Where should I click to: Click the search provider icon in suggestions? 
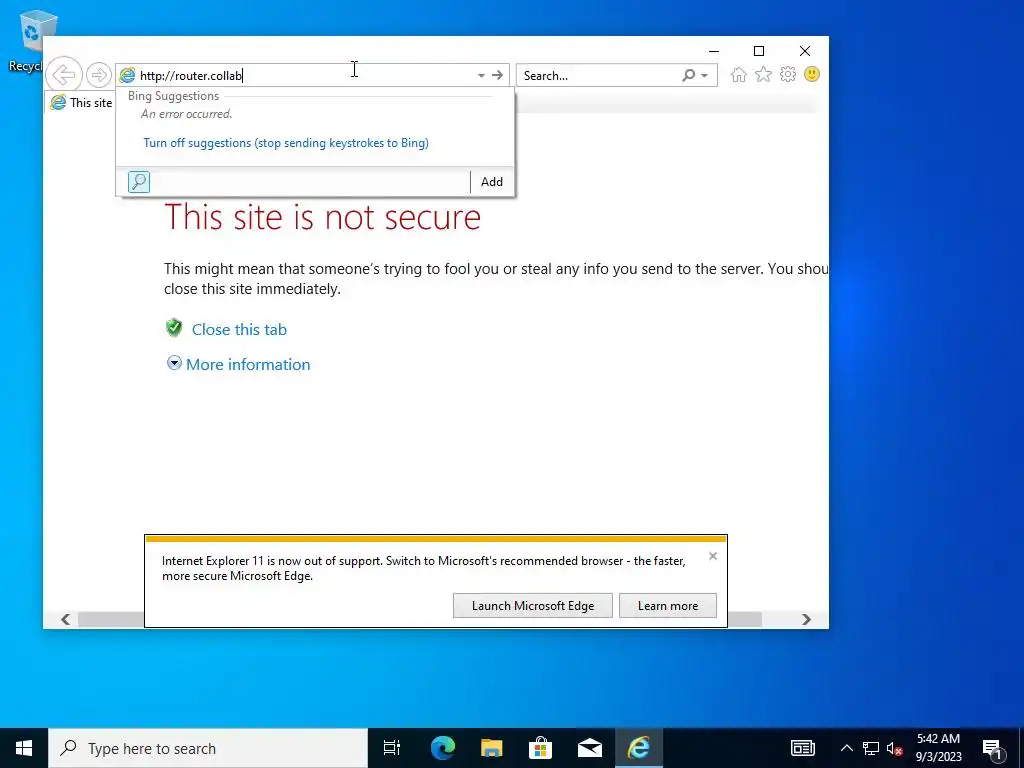pos(138,182)
